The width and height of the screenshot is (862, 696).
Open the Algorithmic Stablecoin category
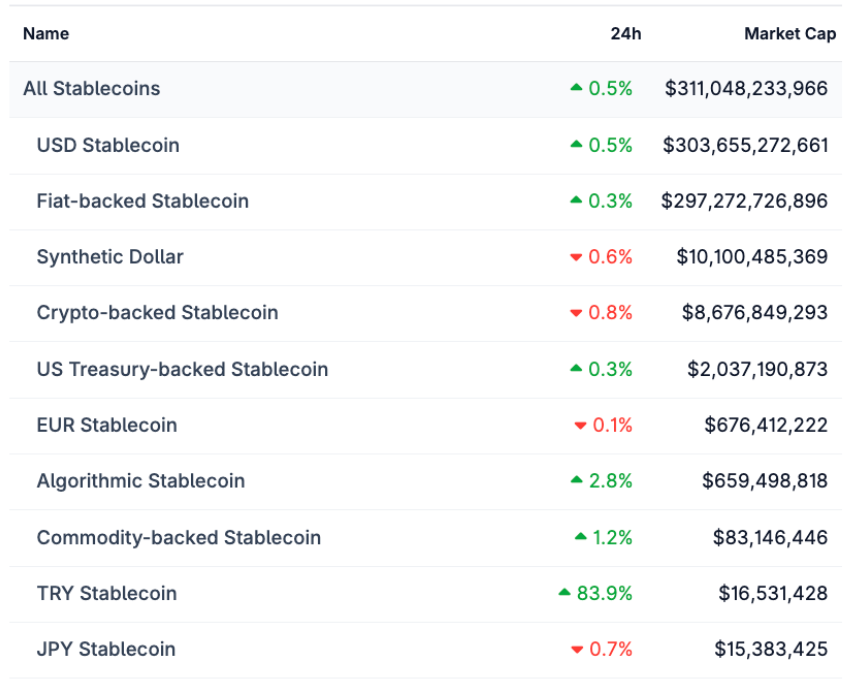[x=140, y=481]
